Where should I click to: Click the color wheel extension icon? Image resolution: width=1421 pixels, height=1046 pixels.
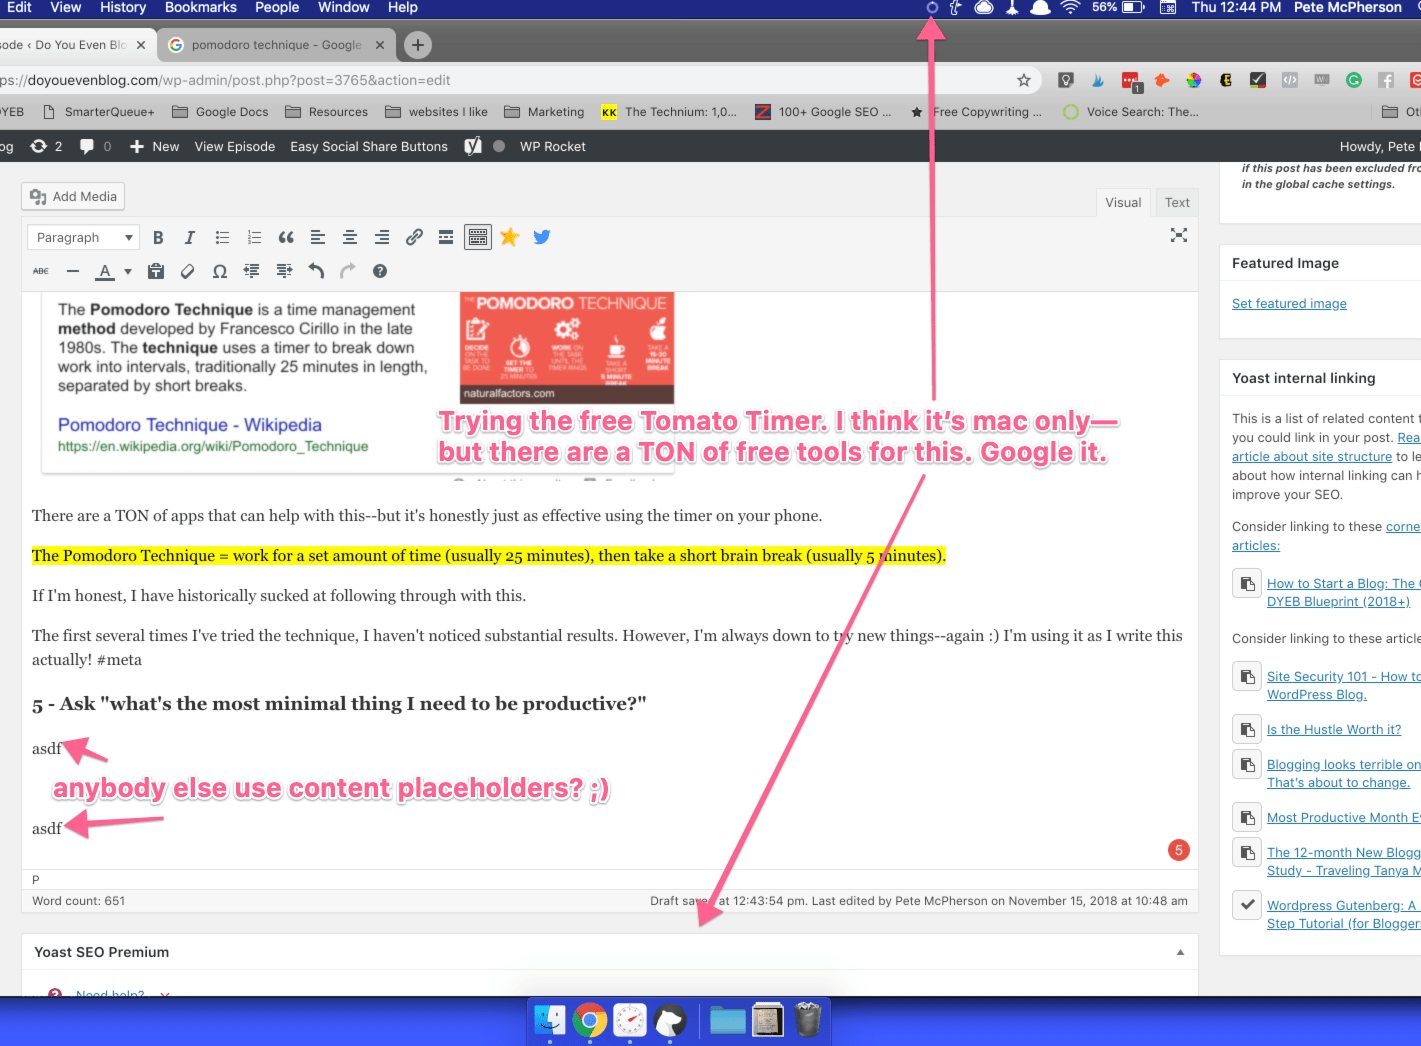pos(1194,80)
